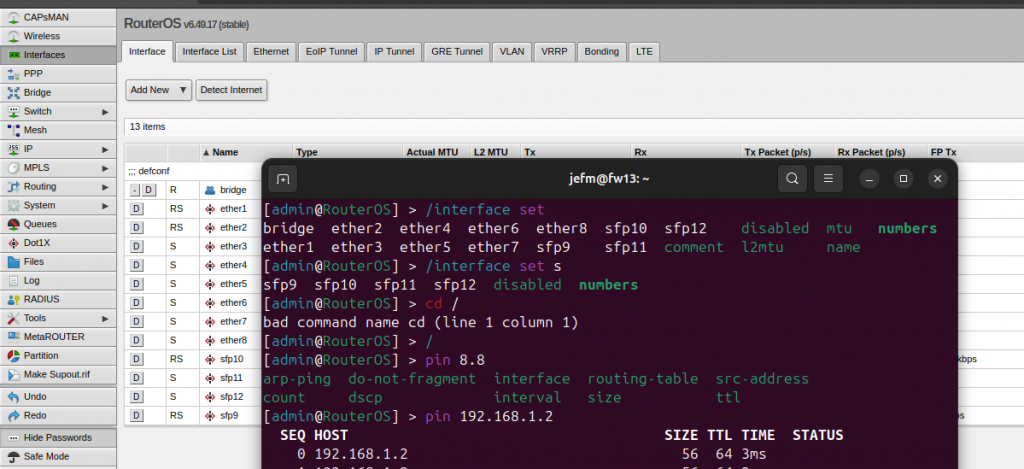Click the Interfaces sidebar icon
Viewport: 1024px width, 469px height.
[13, 55]
